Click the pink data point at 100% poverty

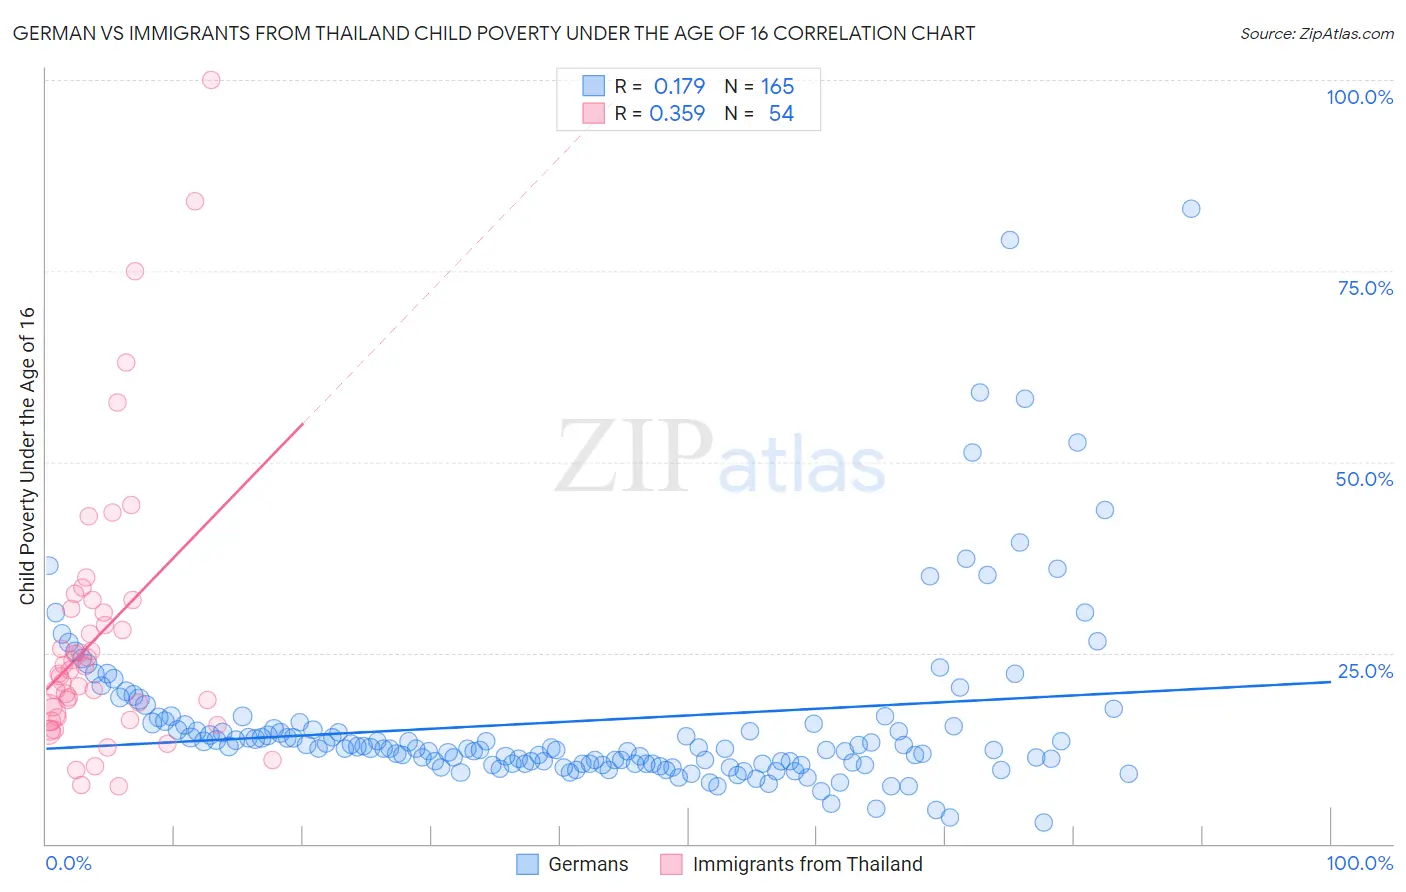coord(211,80)
